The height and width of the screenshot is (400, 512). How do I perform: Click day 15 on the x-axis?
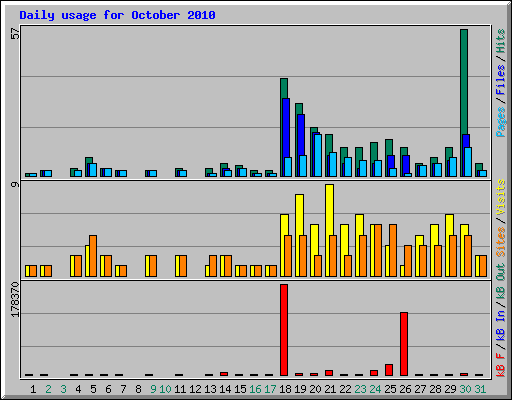click(x=240, y=389)
